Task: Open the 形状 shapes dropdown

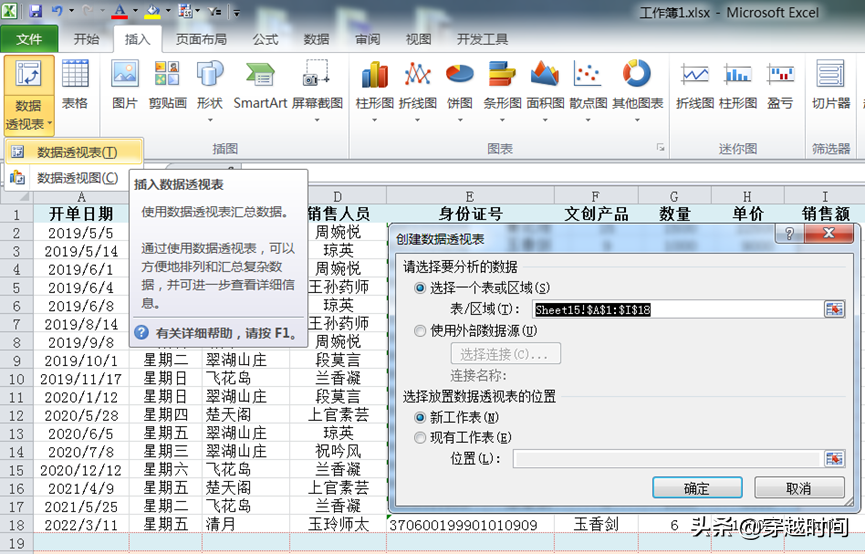Action: click(210, 120)
